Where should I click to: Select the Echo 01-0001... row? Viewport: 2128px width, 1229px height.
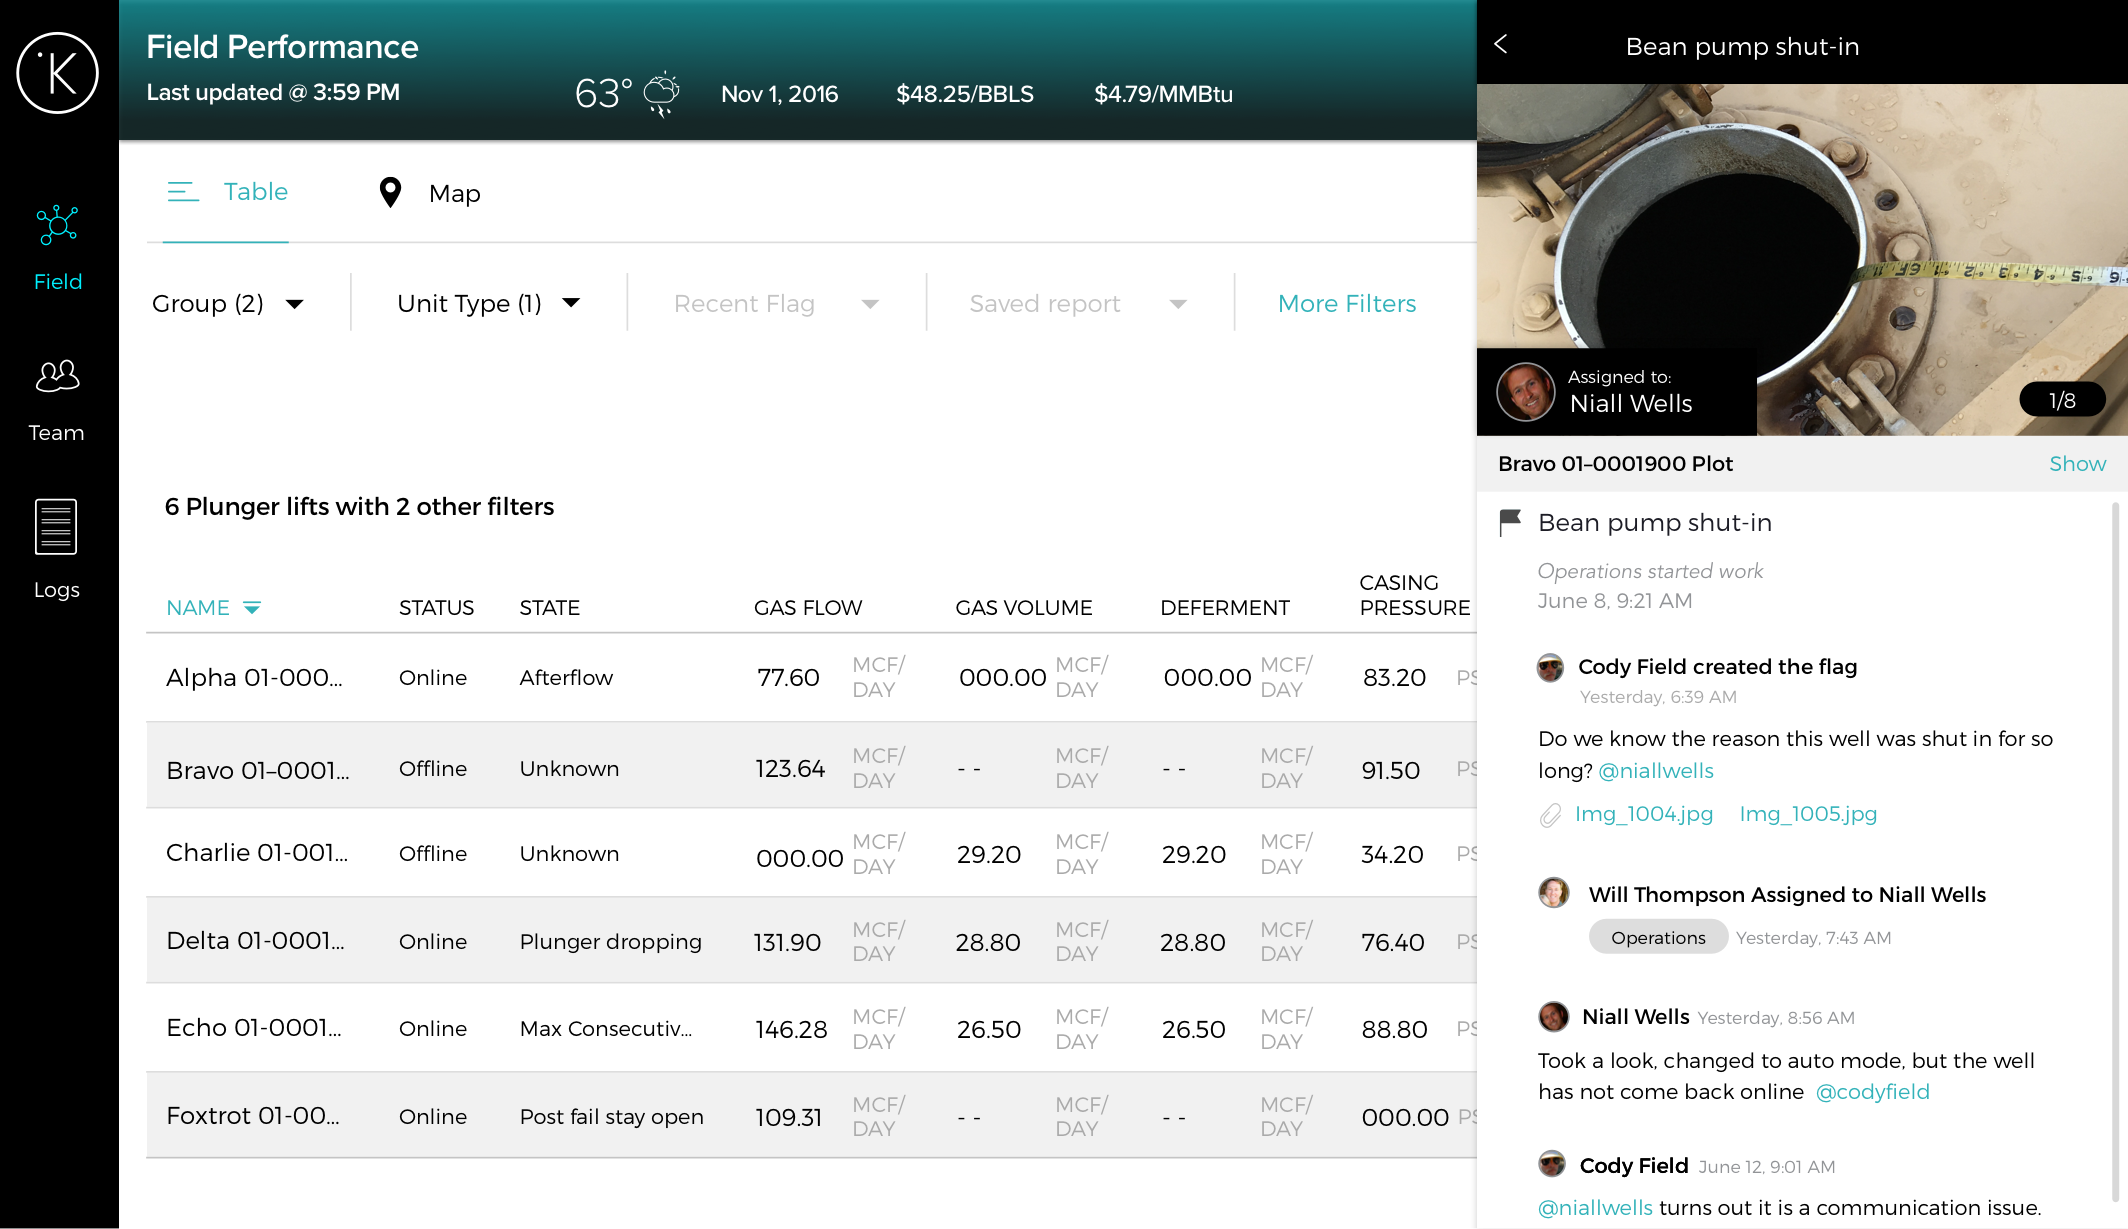point(811,1028)
